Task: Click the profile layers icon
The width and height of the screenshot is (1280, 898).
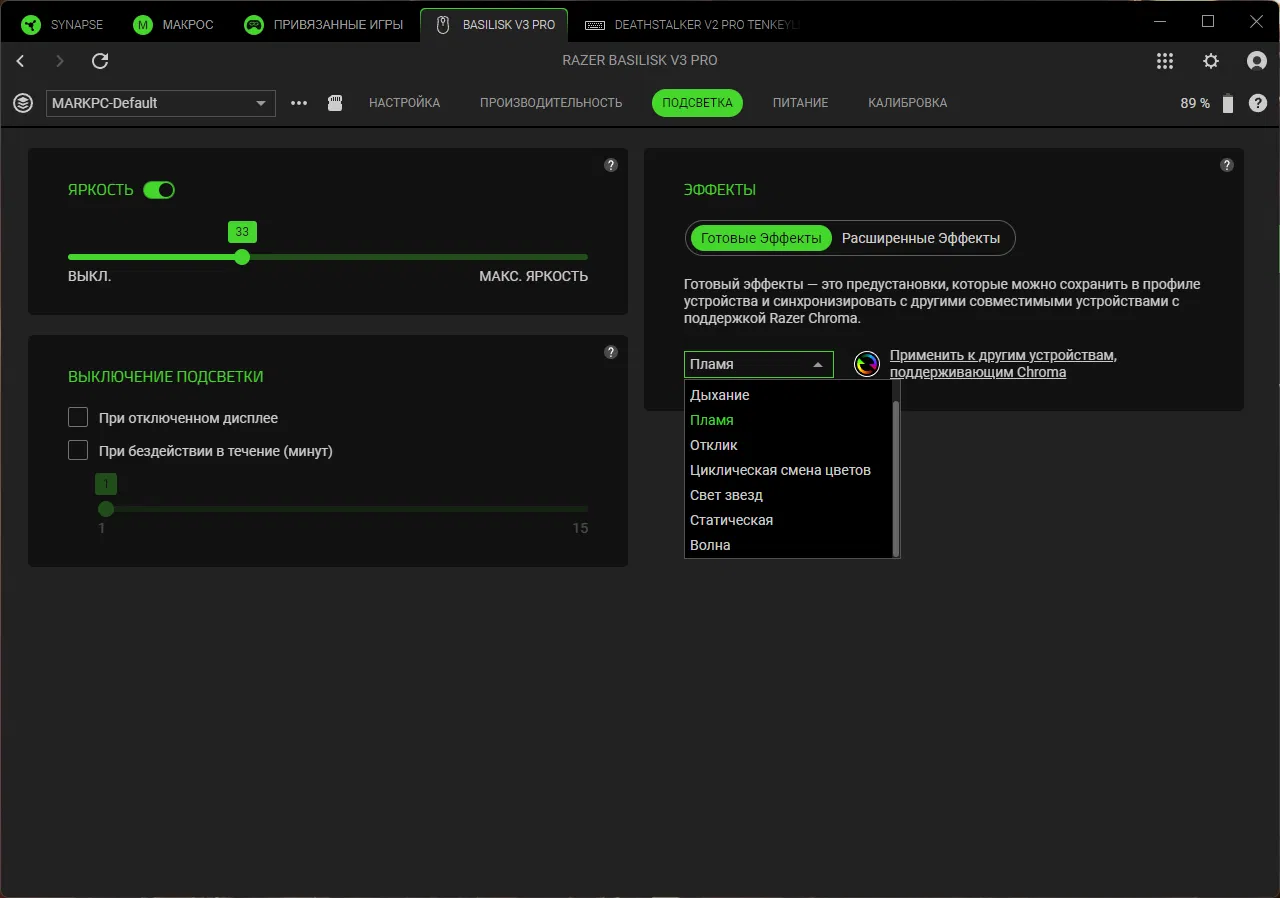Action: click(x=23, y=103)
